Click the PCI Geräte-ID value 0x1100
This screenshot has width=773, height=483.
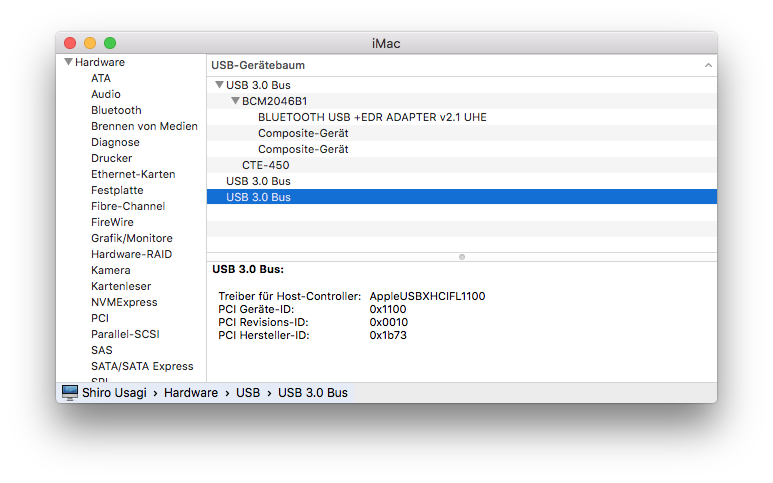(x=387, y=309)
